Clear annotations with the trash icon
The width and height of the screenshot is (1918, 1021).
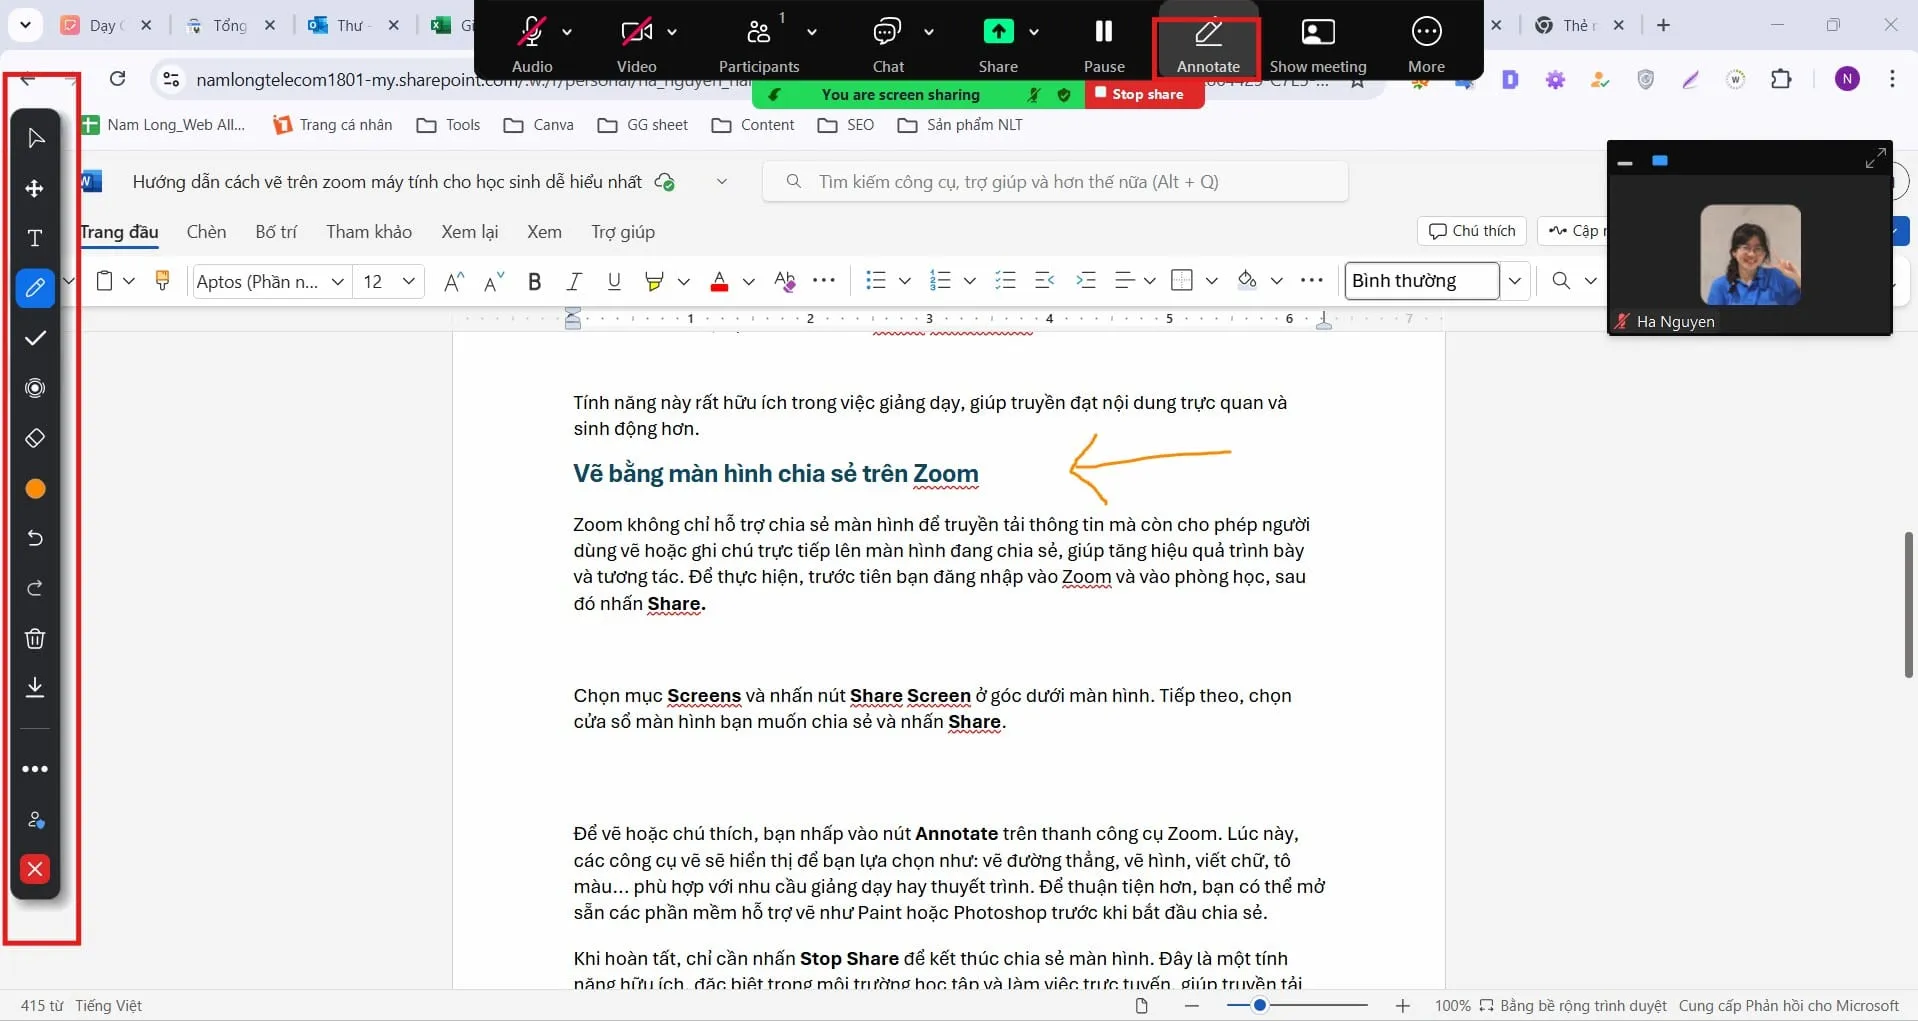tap(36, 638)
